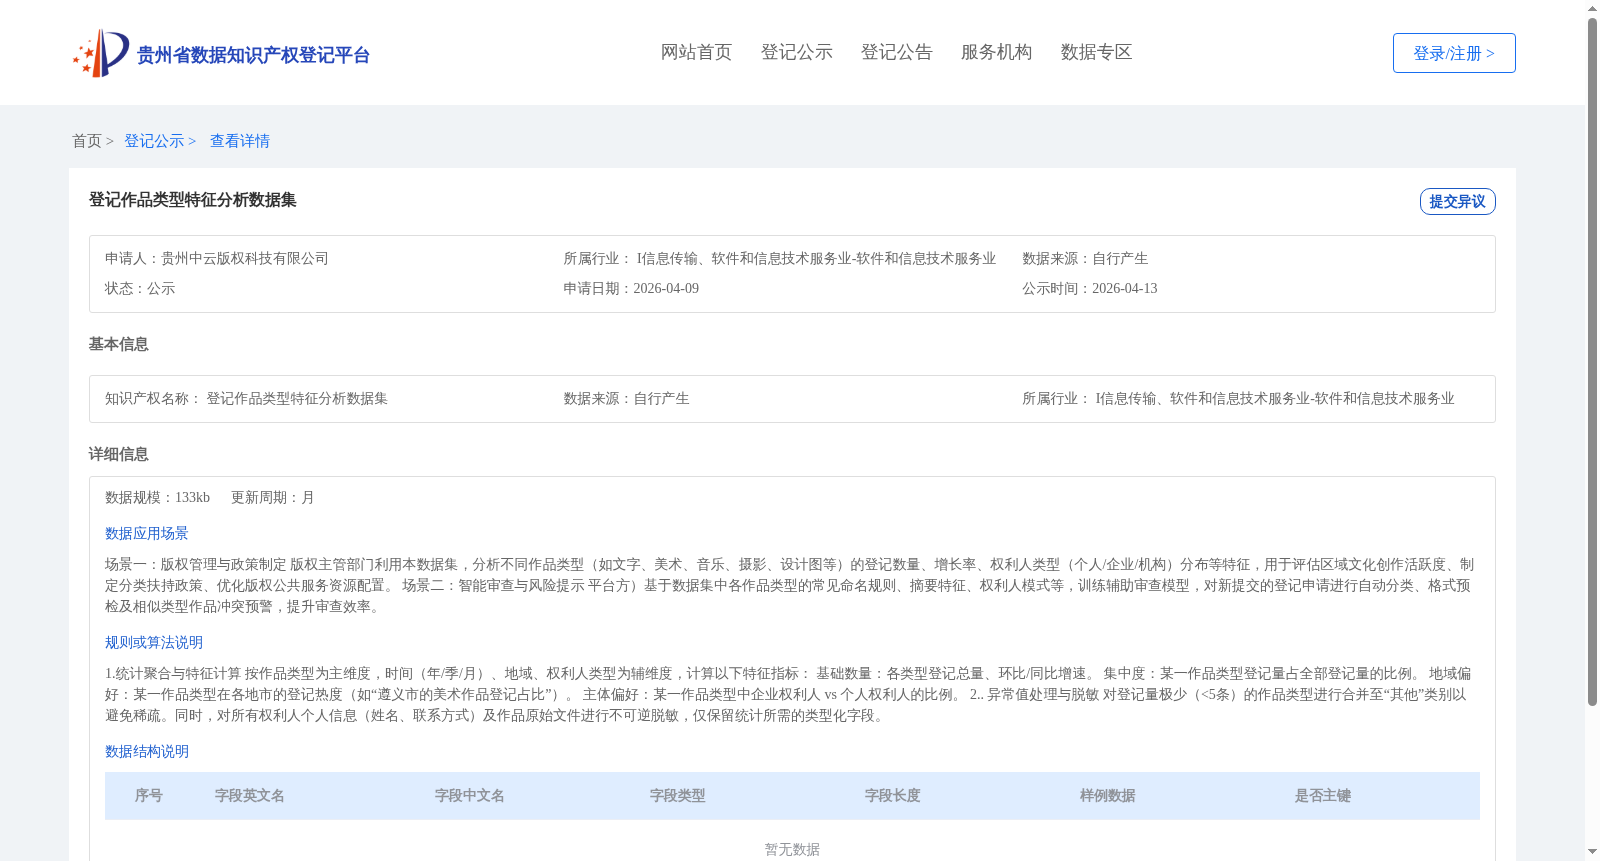This screenshot has height=861, width=1600.
Task: Click 知识产权名称 field in basic info
Action: (246, 398)
